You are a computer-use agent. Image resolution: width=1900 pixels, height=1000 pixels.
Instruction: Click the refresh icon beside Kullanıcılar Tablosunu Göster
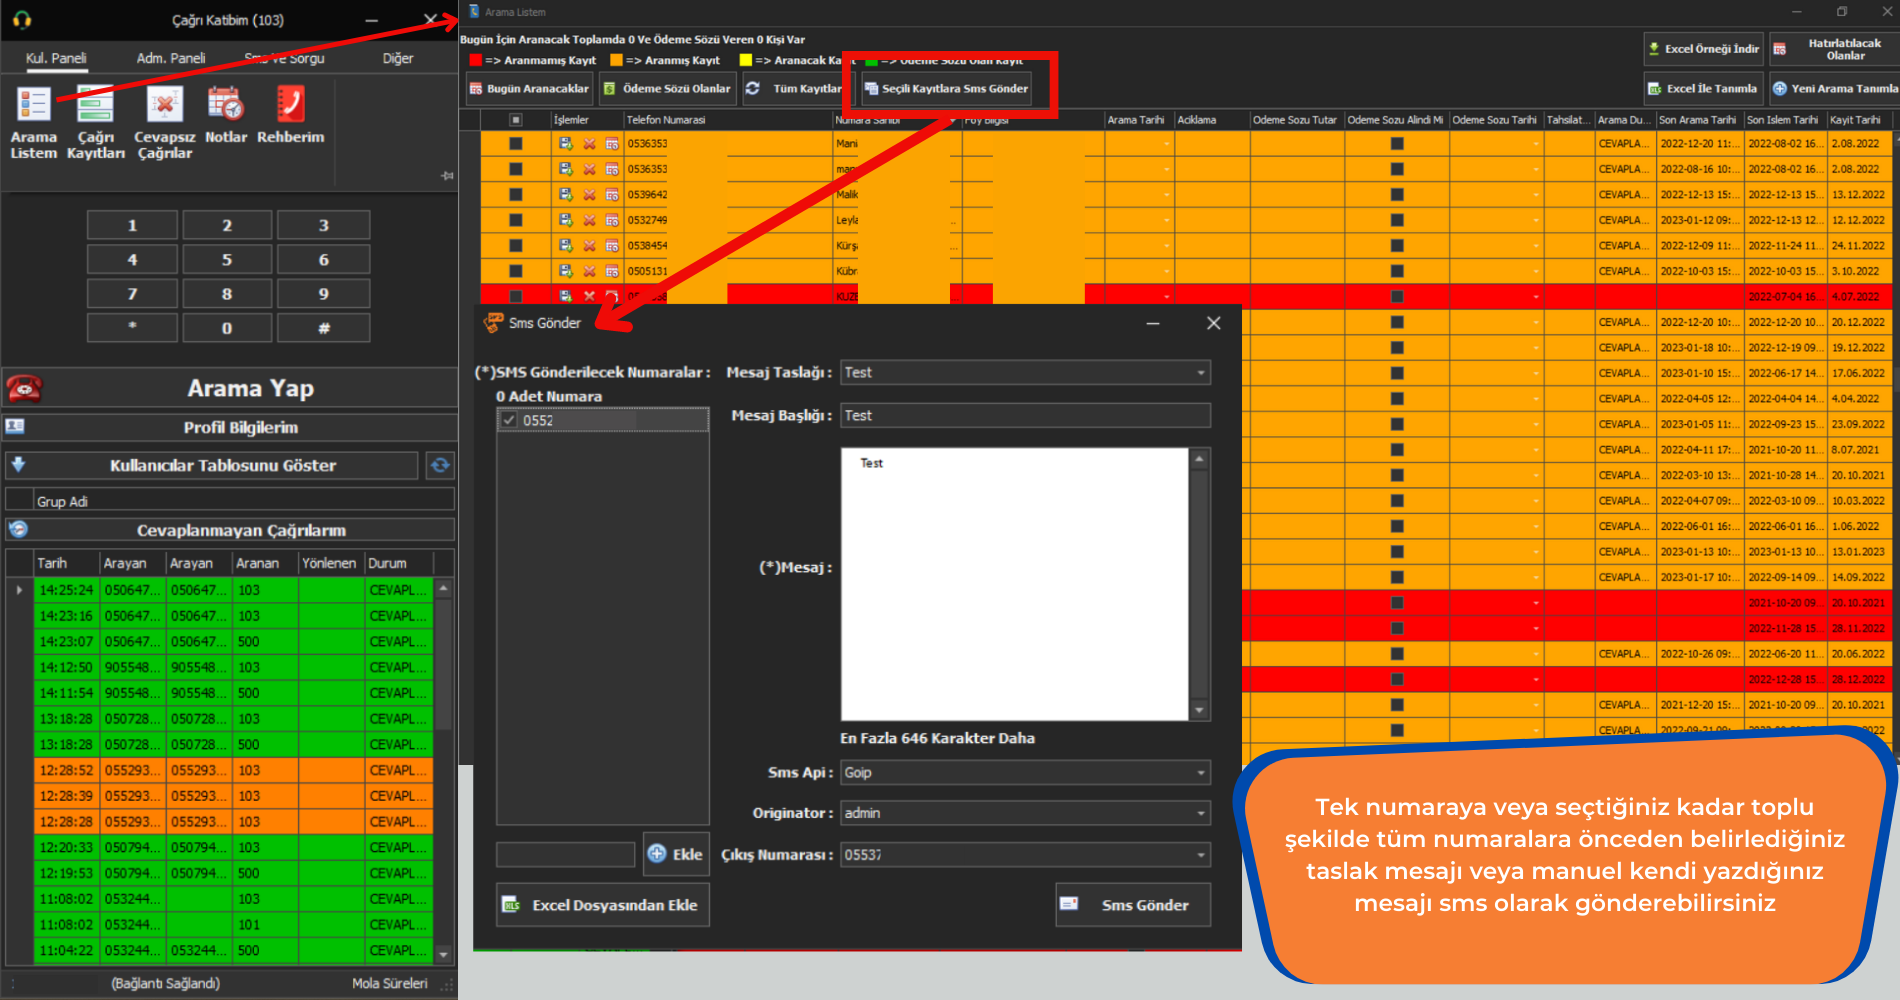440,465
